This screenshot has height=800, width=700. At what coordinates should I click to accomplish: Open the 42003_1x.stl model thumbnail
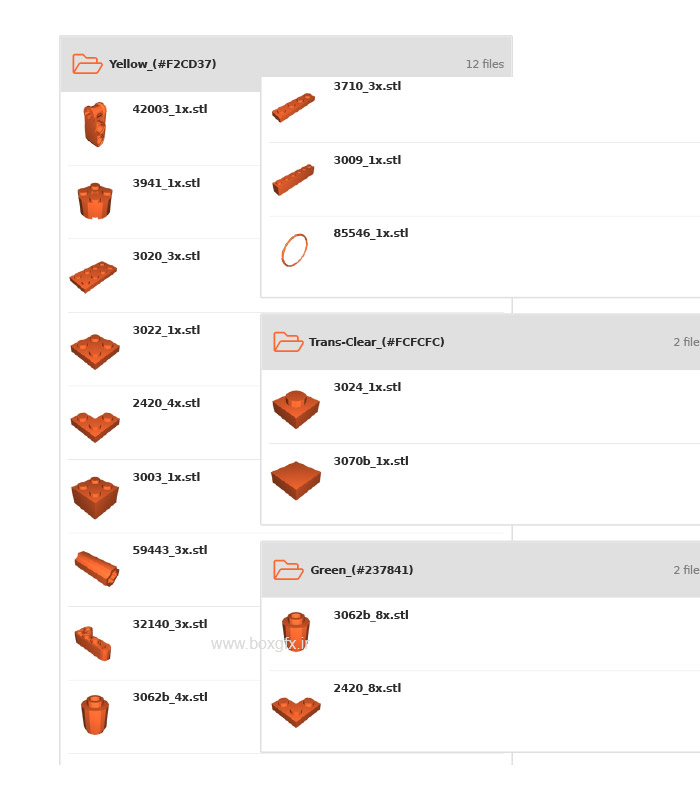click(95, 125)
